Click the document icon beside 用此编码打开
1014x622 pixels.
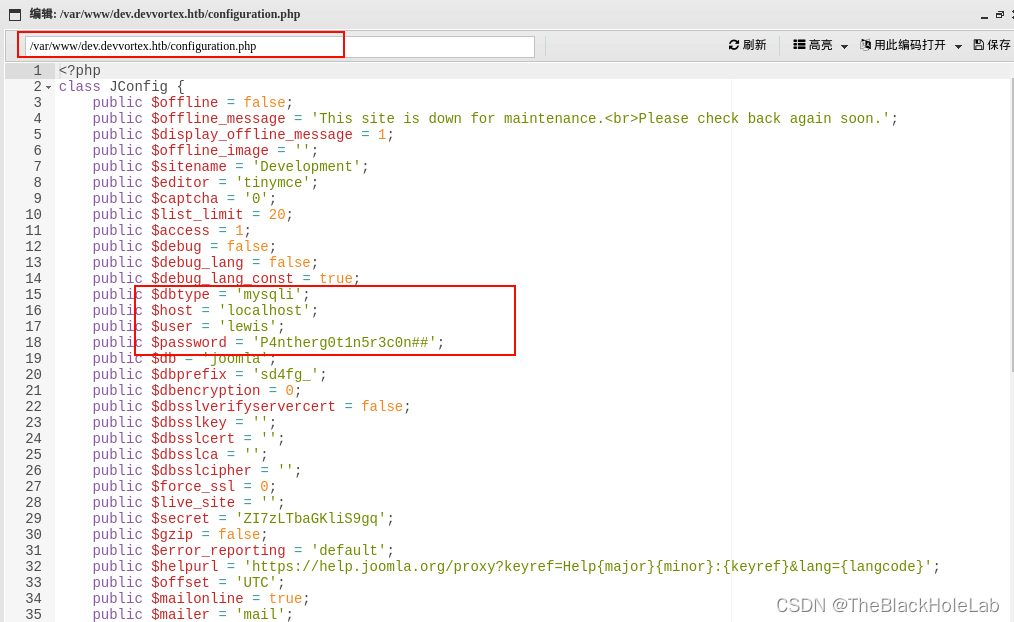pos(865,46)
